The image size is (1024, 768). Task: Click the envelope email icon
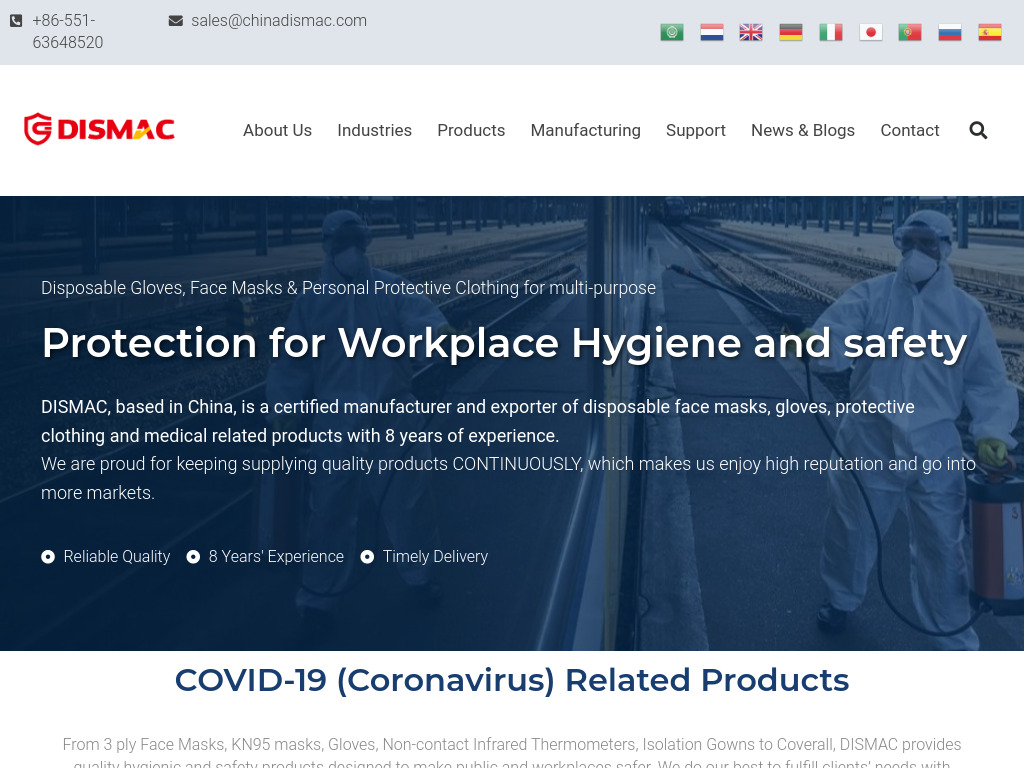[176, 21]
